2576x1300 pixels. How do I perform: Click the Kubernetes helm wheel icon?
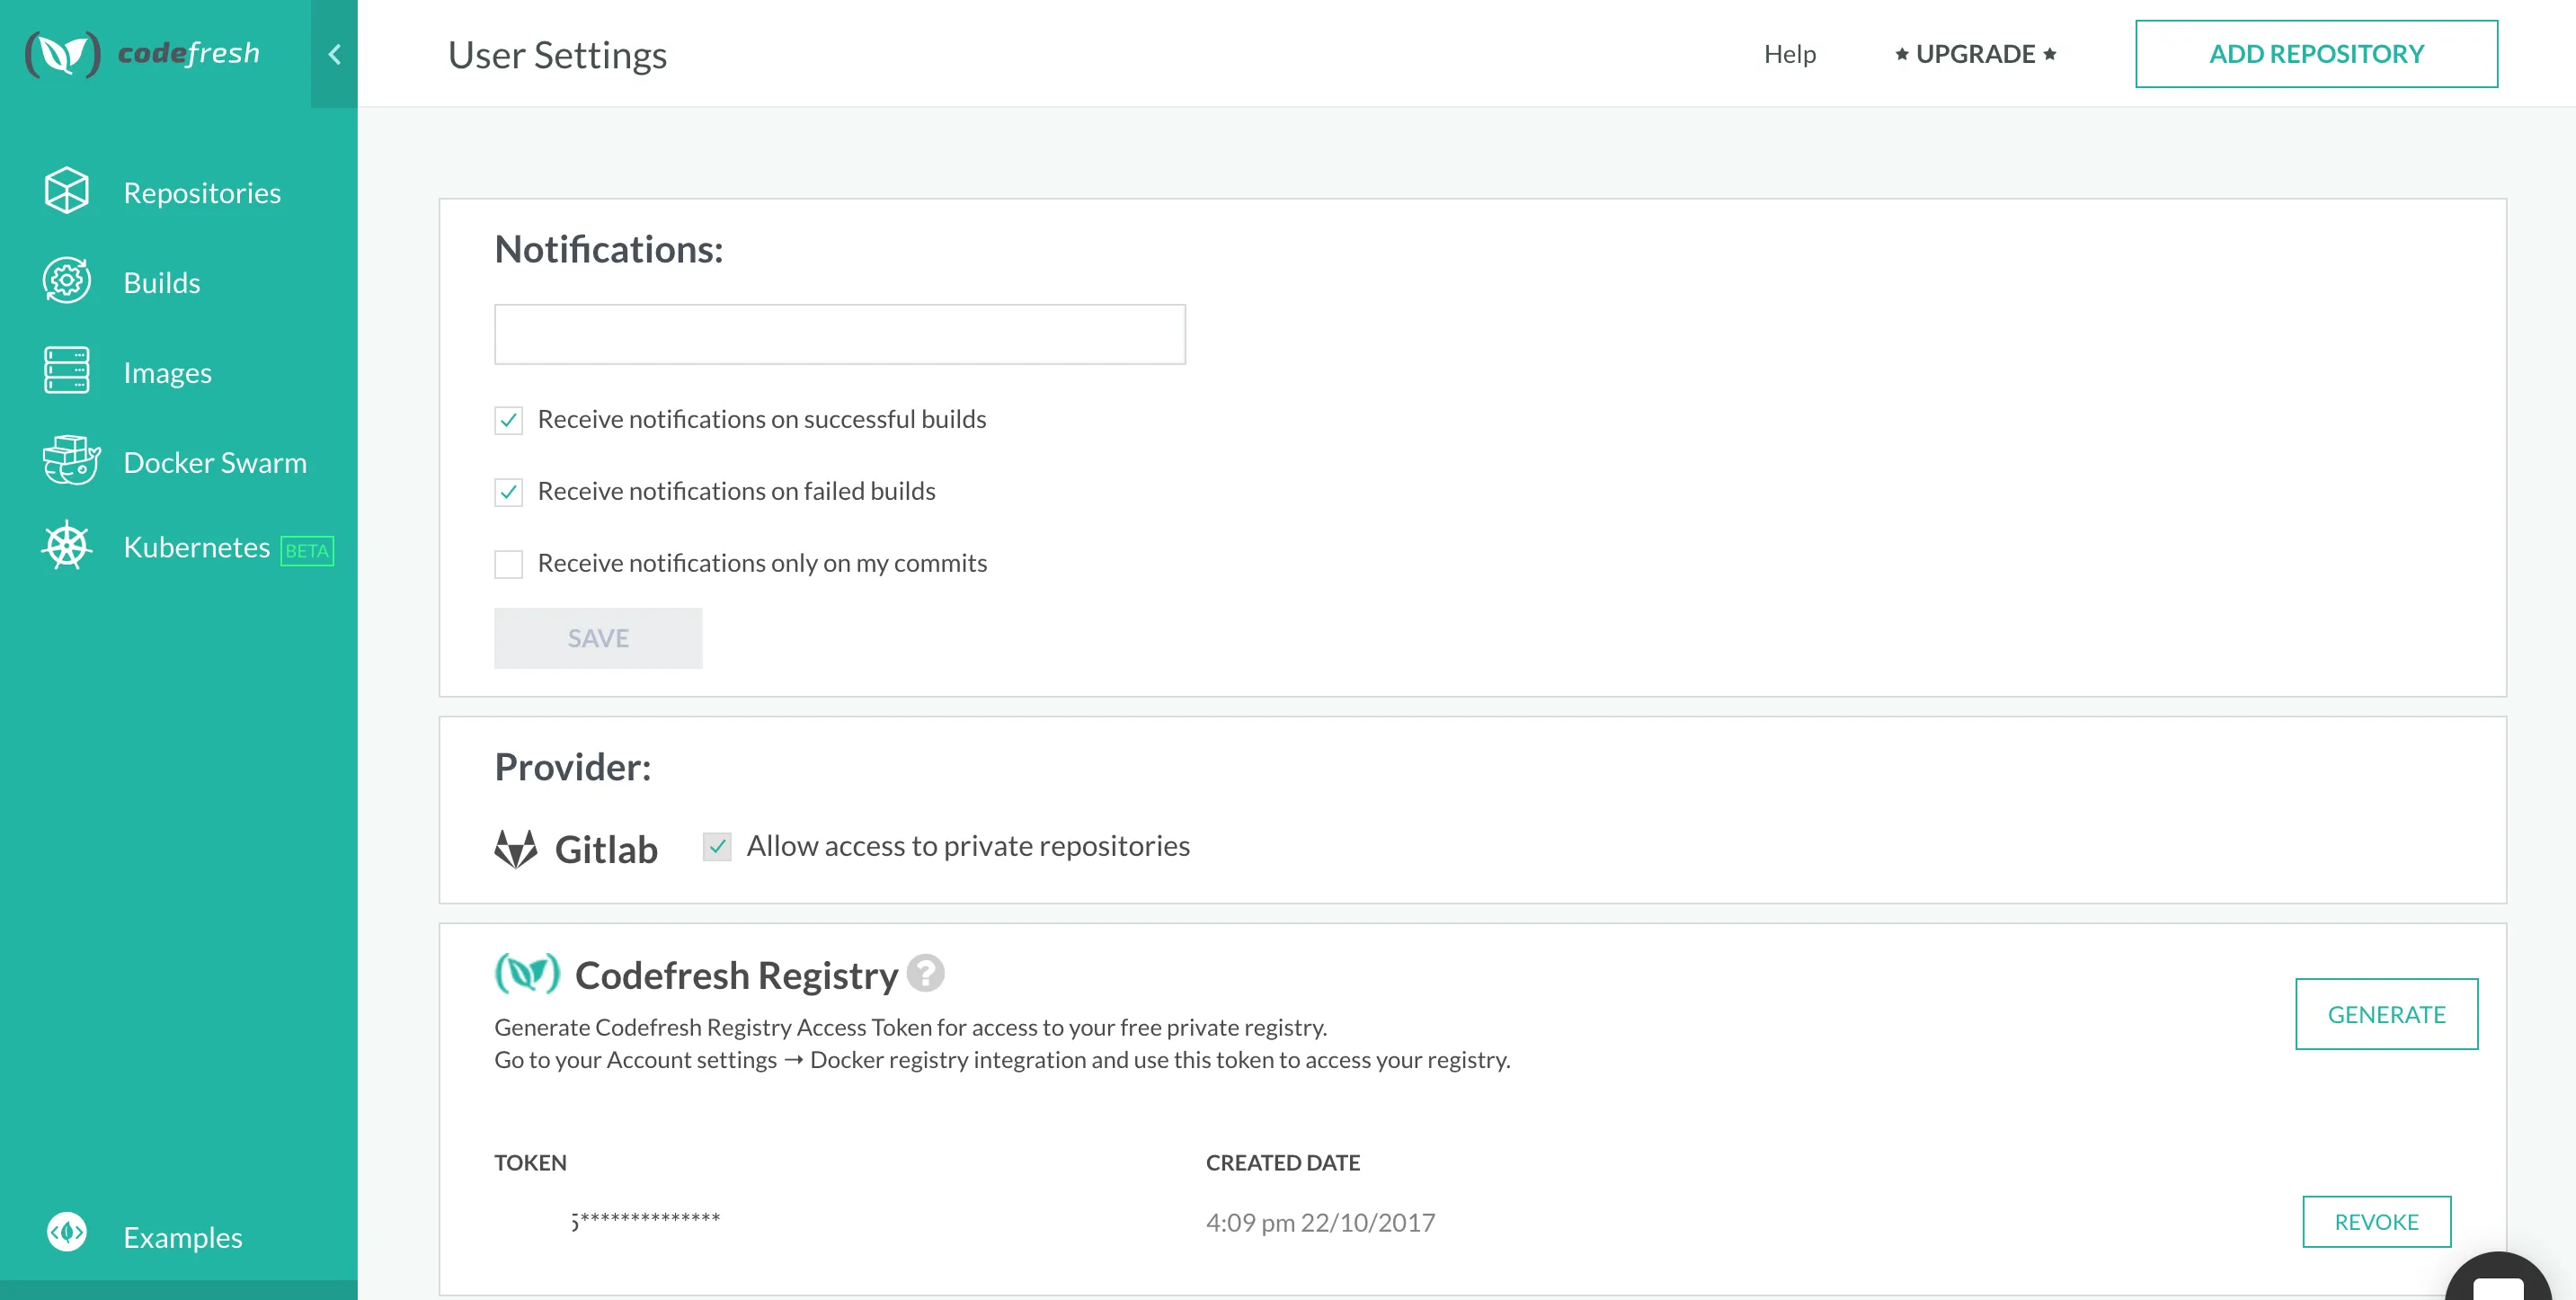[67, 547]
